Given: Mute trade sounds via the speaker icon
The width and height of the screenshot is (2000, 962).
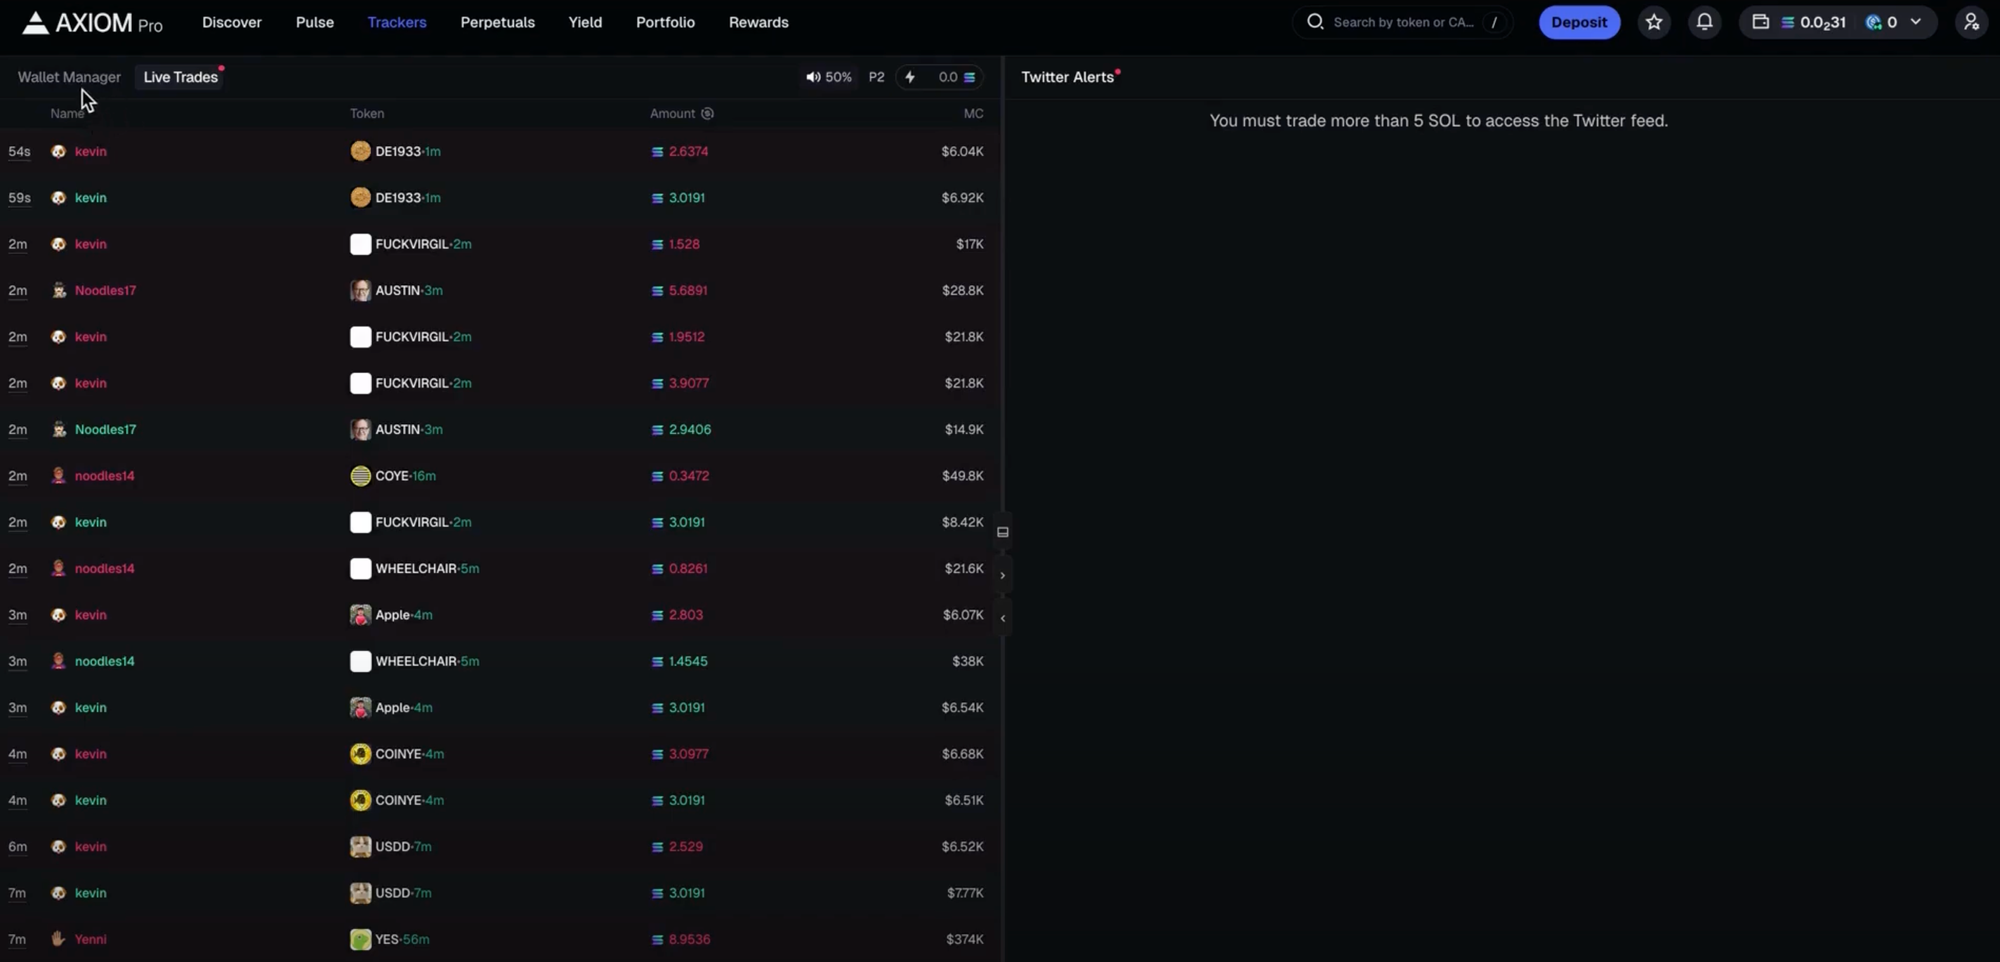Looking at the screenshot, I should click(812, 77).
